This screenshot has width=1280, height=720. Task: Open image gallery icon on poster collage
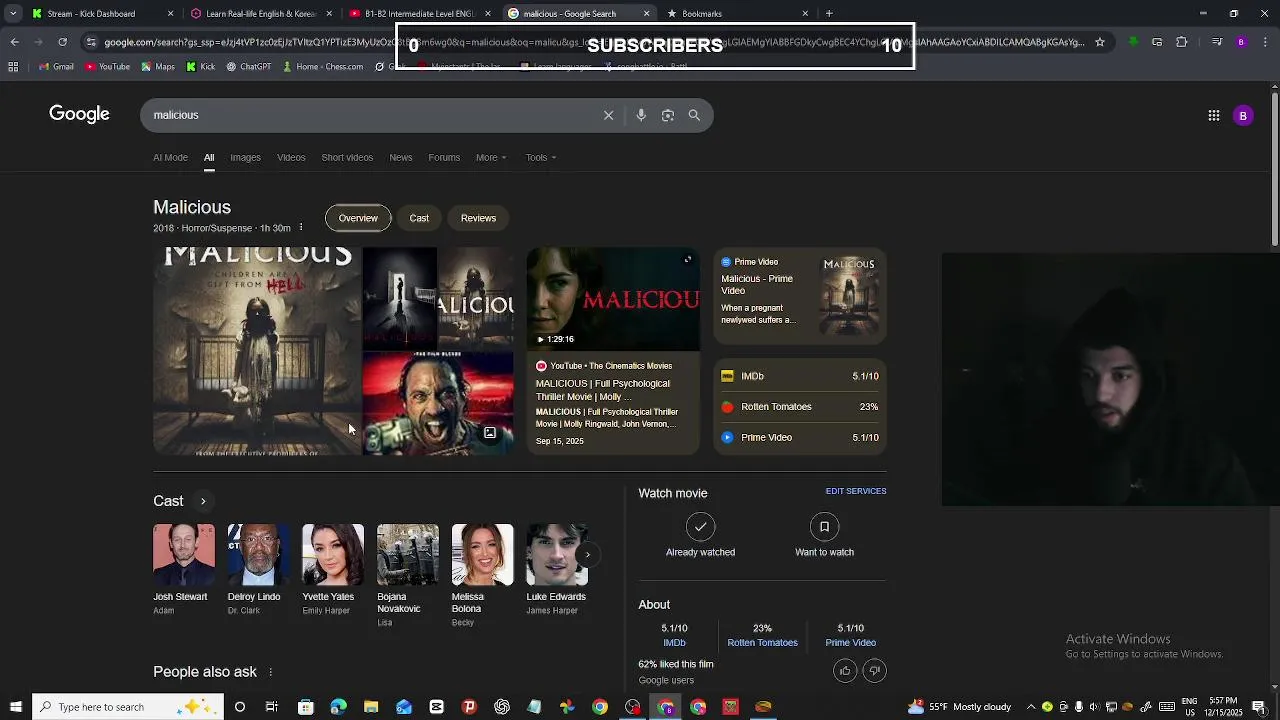pyautogui.click(x=490, y=433)
